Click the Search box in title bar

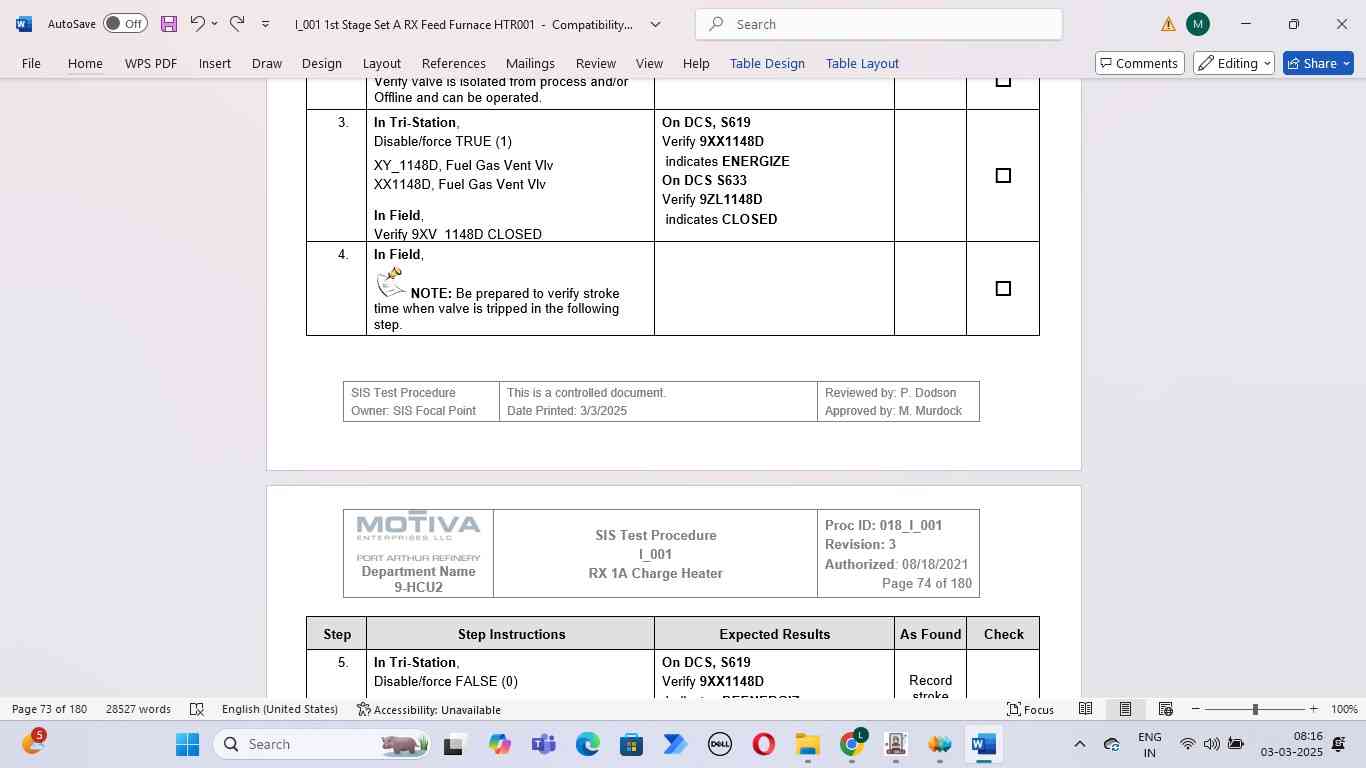pos(878,24)
